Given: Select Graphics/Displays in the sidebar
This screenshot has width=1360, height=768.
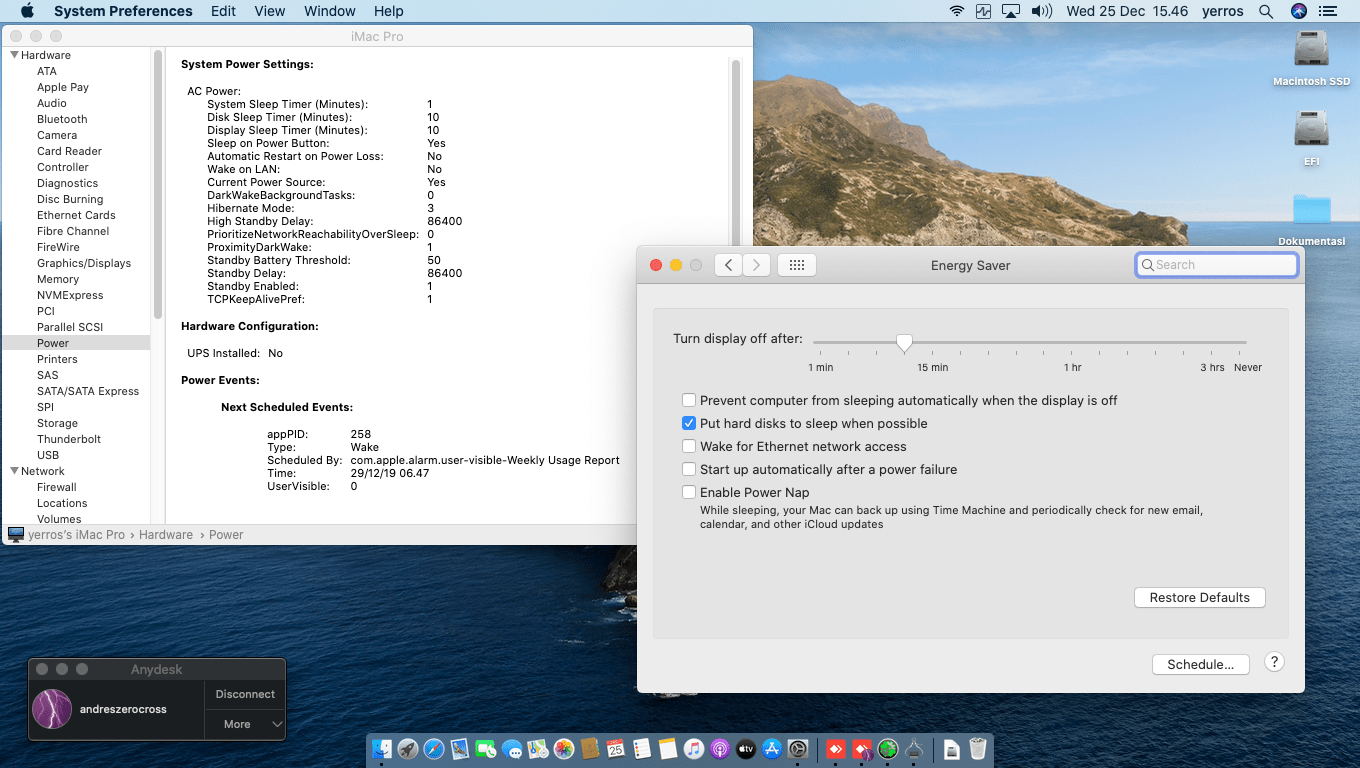Looking at the screenshot, I should point(84,263).
